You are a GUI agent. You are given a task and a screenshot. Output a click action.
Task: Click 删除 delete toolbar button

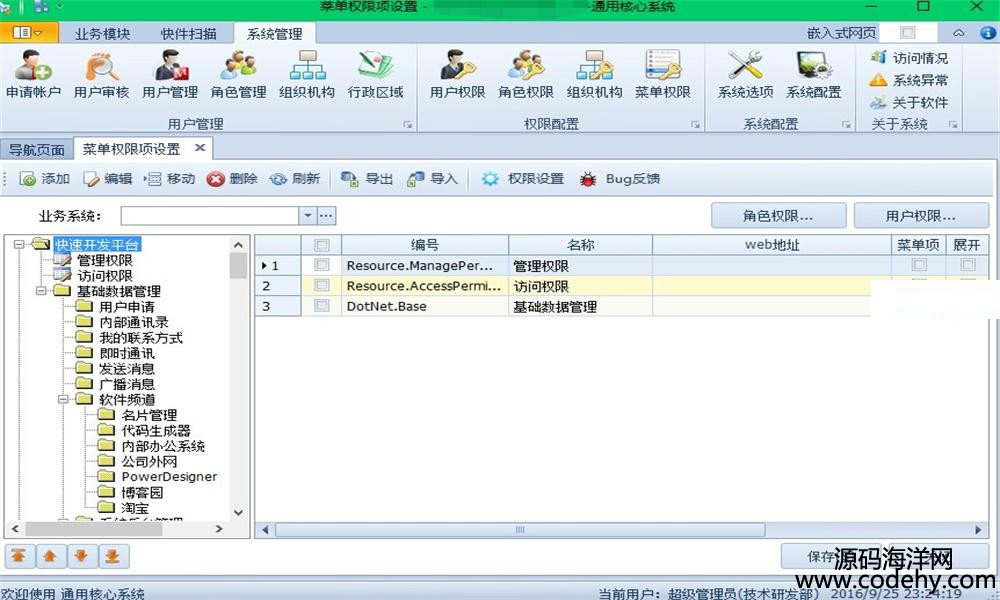point(232,179)
